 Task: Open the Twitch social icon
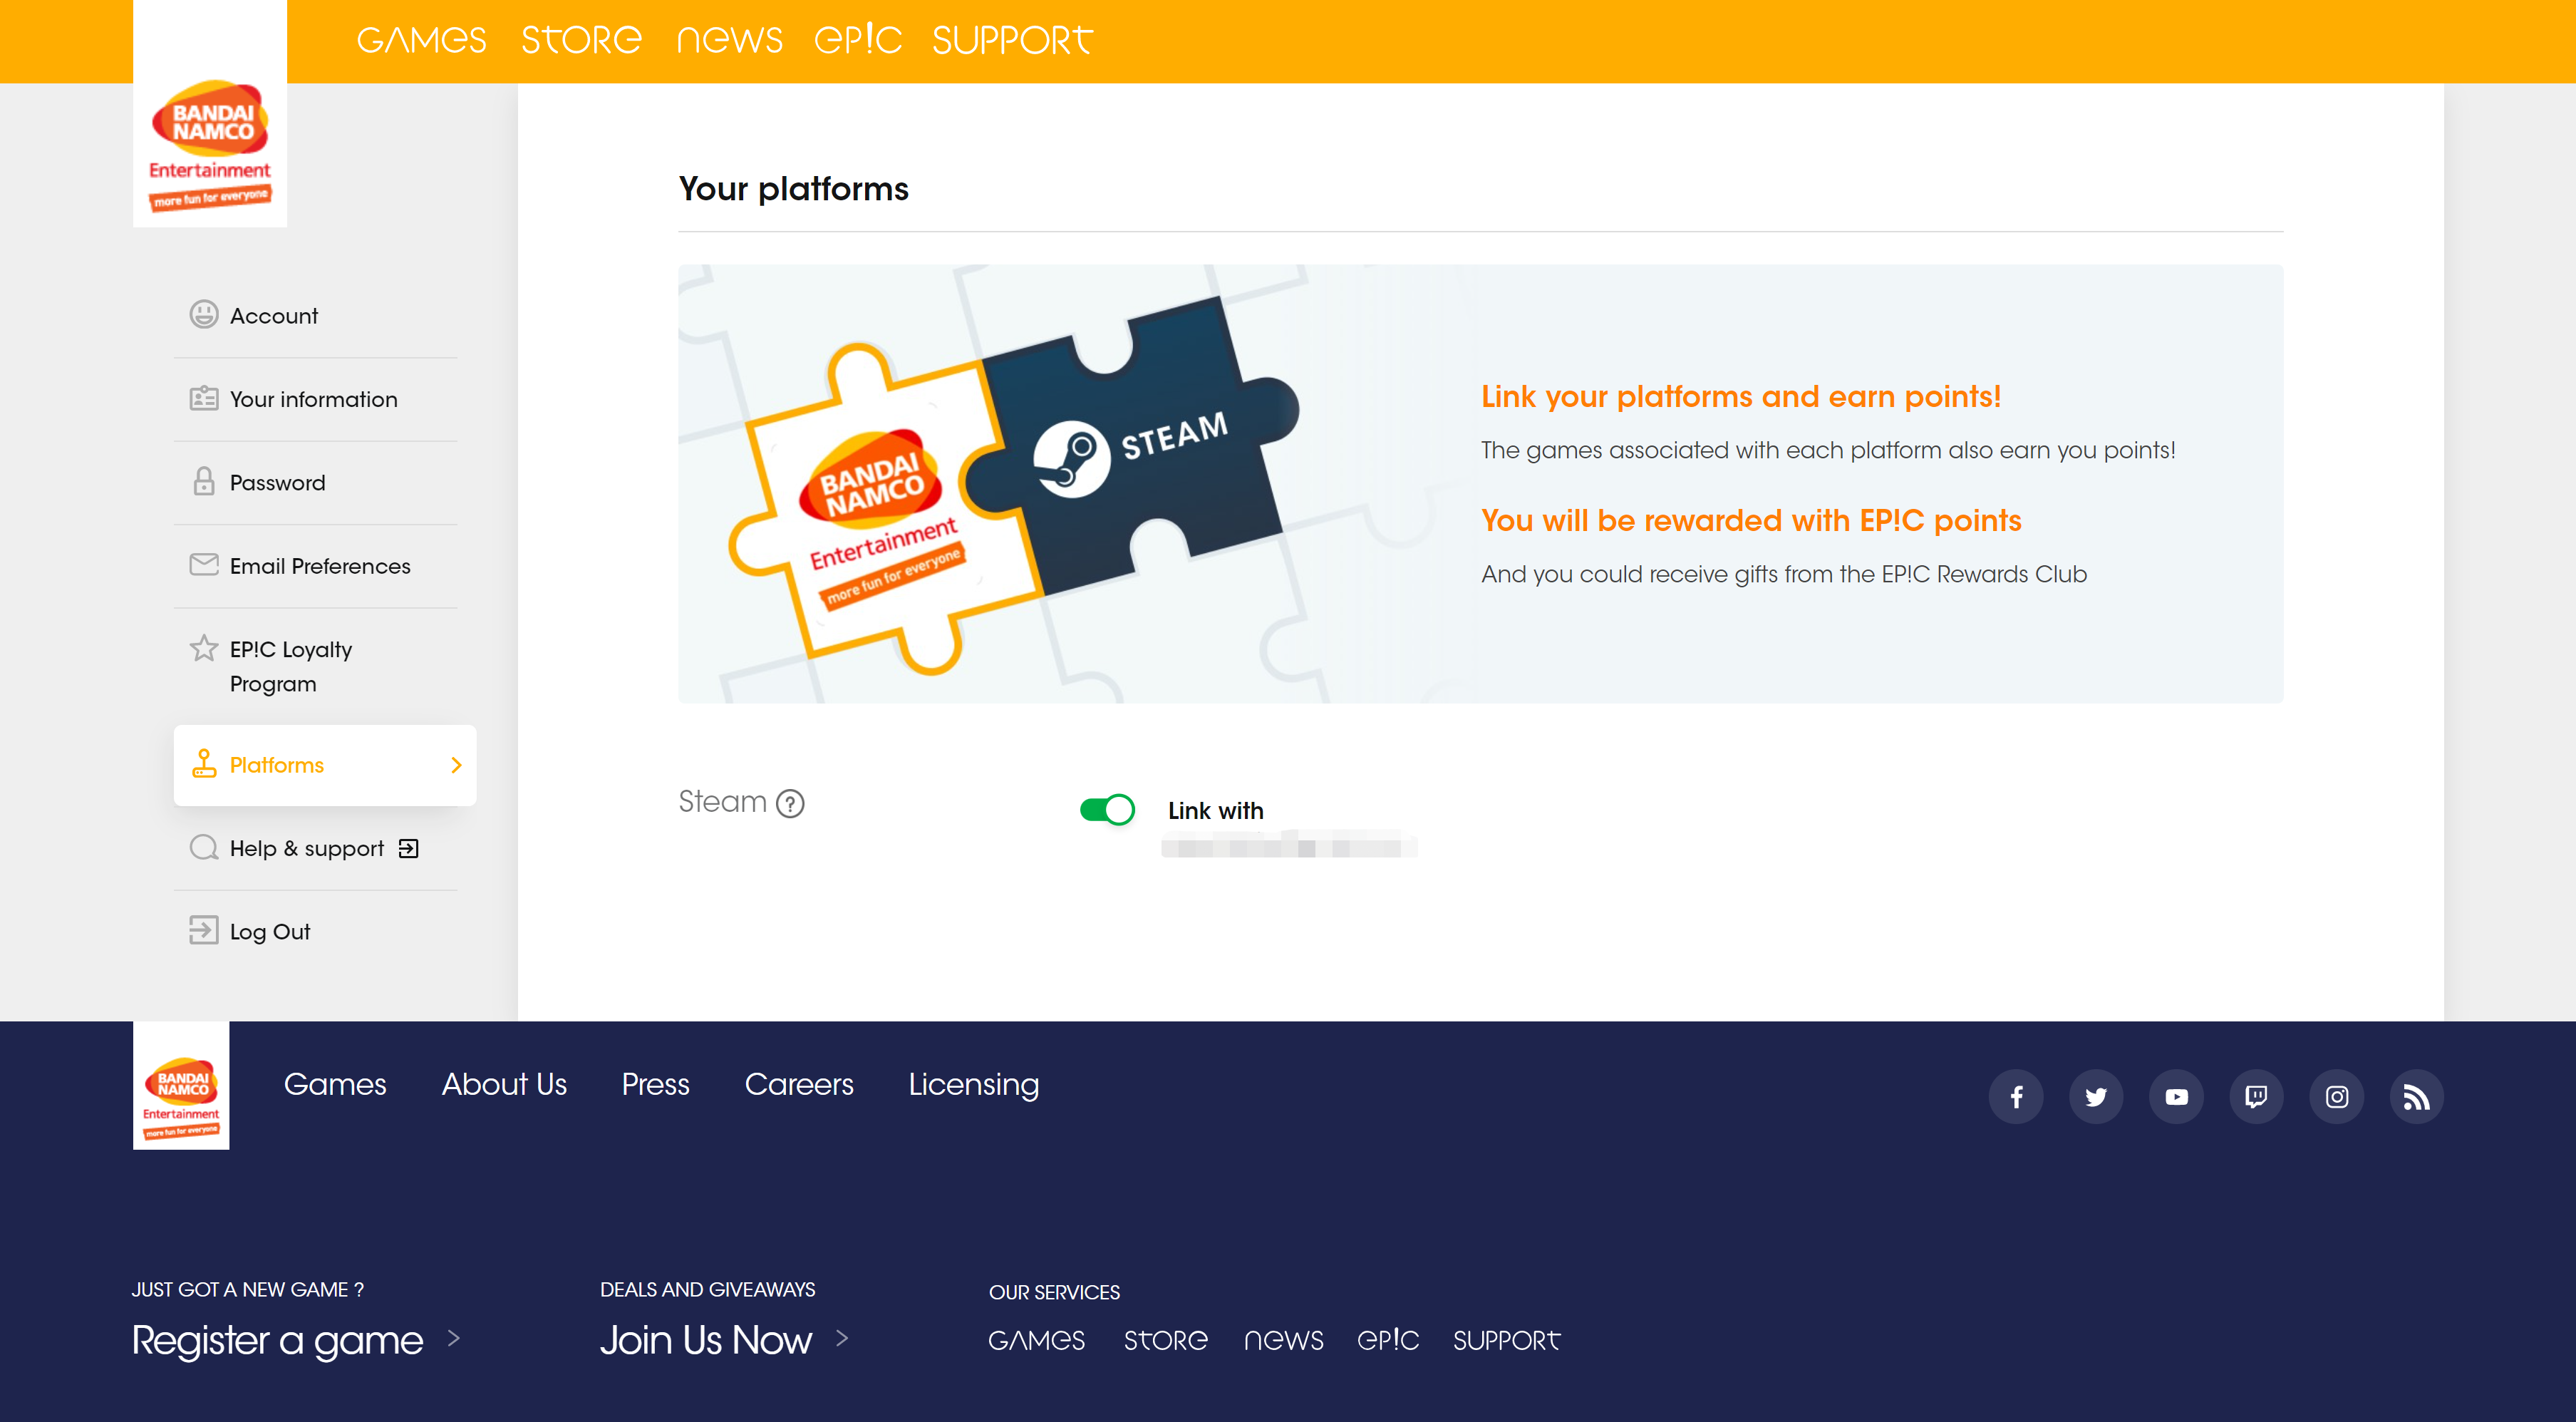click(2255, 1097)
